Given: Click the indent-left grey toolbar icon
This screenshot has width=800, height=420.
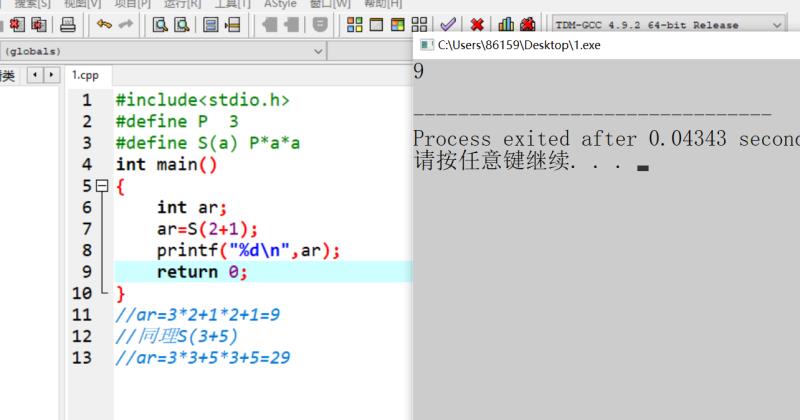Looking at the screenshot, I should click(x=269, y=24).
